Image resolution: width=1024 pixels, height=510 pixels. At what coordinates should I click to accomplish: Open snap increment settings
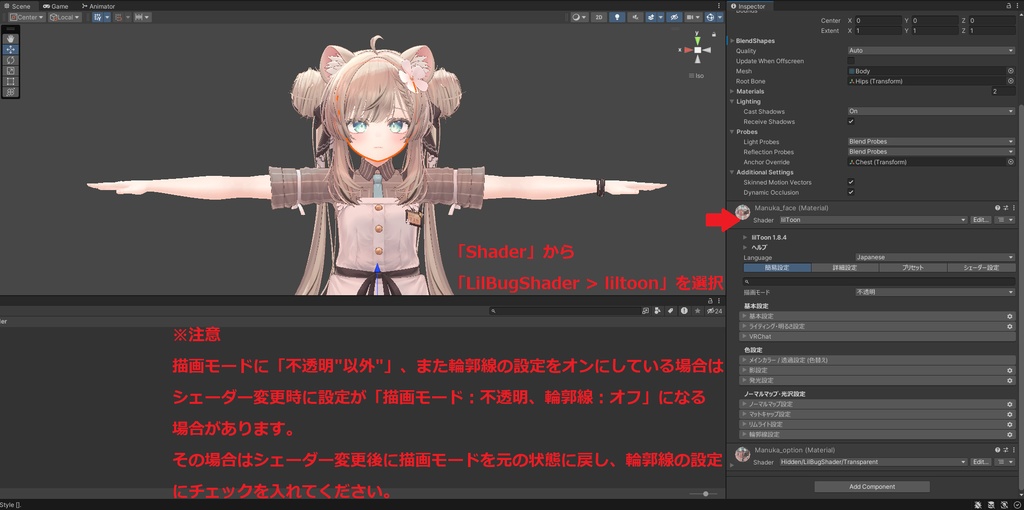(x=142, y=17)
